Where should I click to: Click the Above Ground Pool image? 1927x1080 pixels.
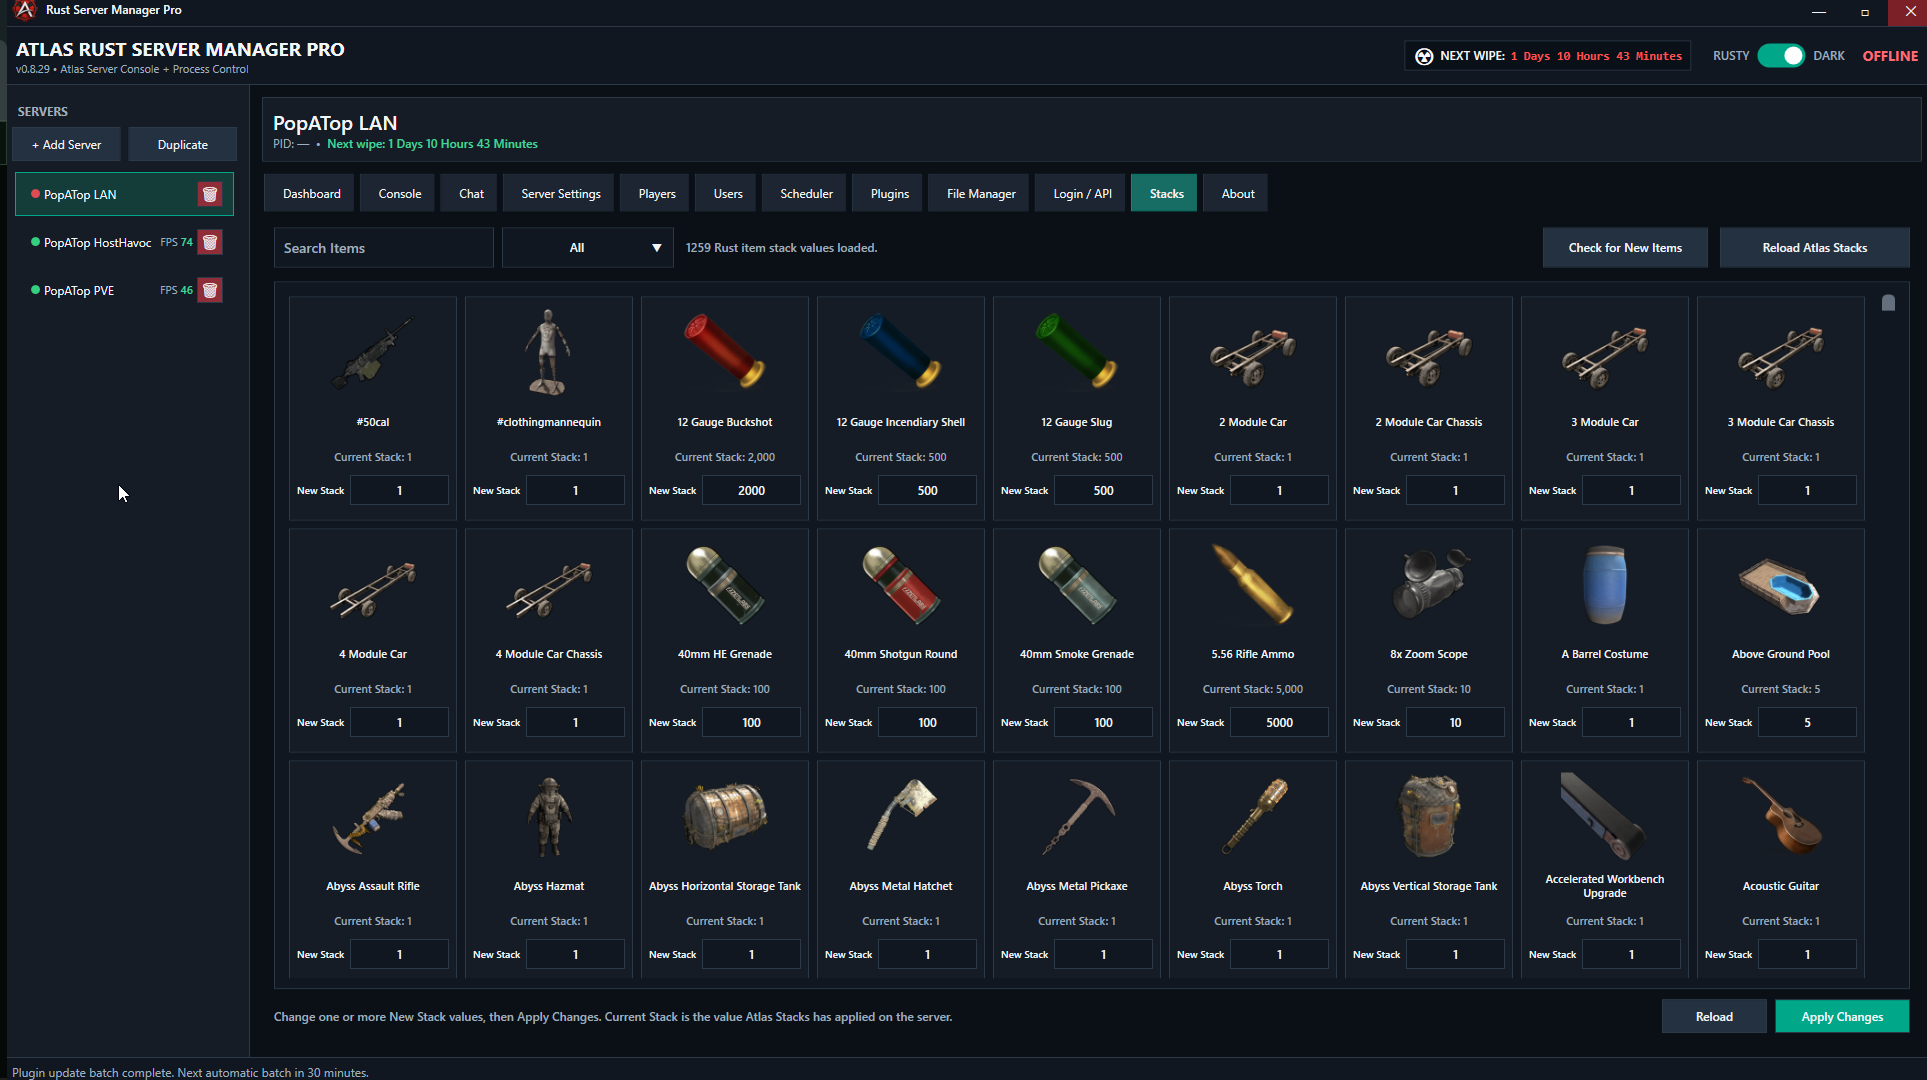click(x=1780, y=586)
